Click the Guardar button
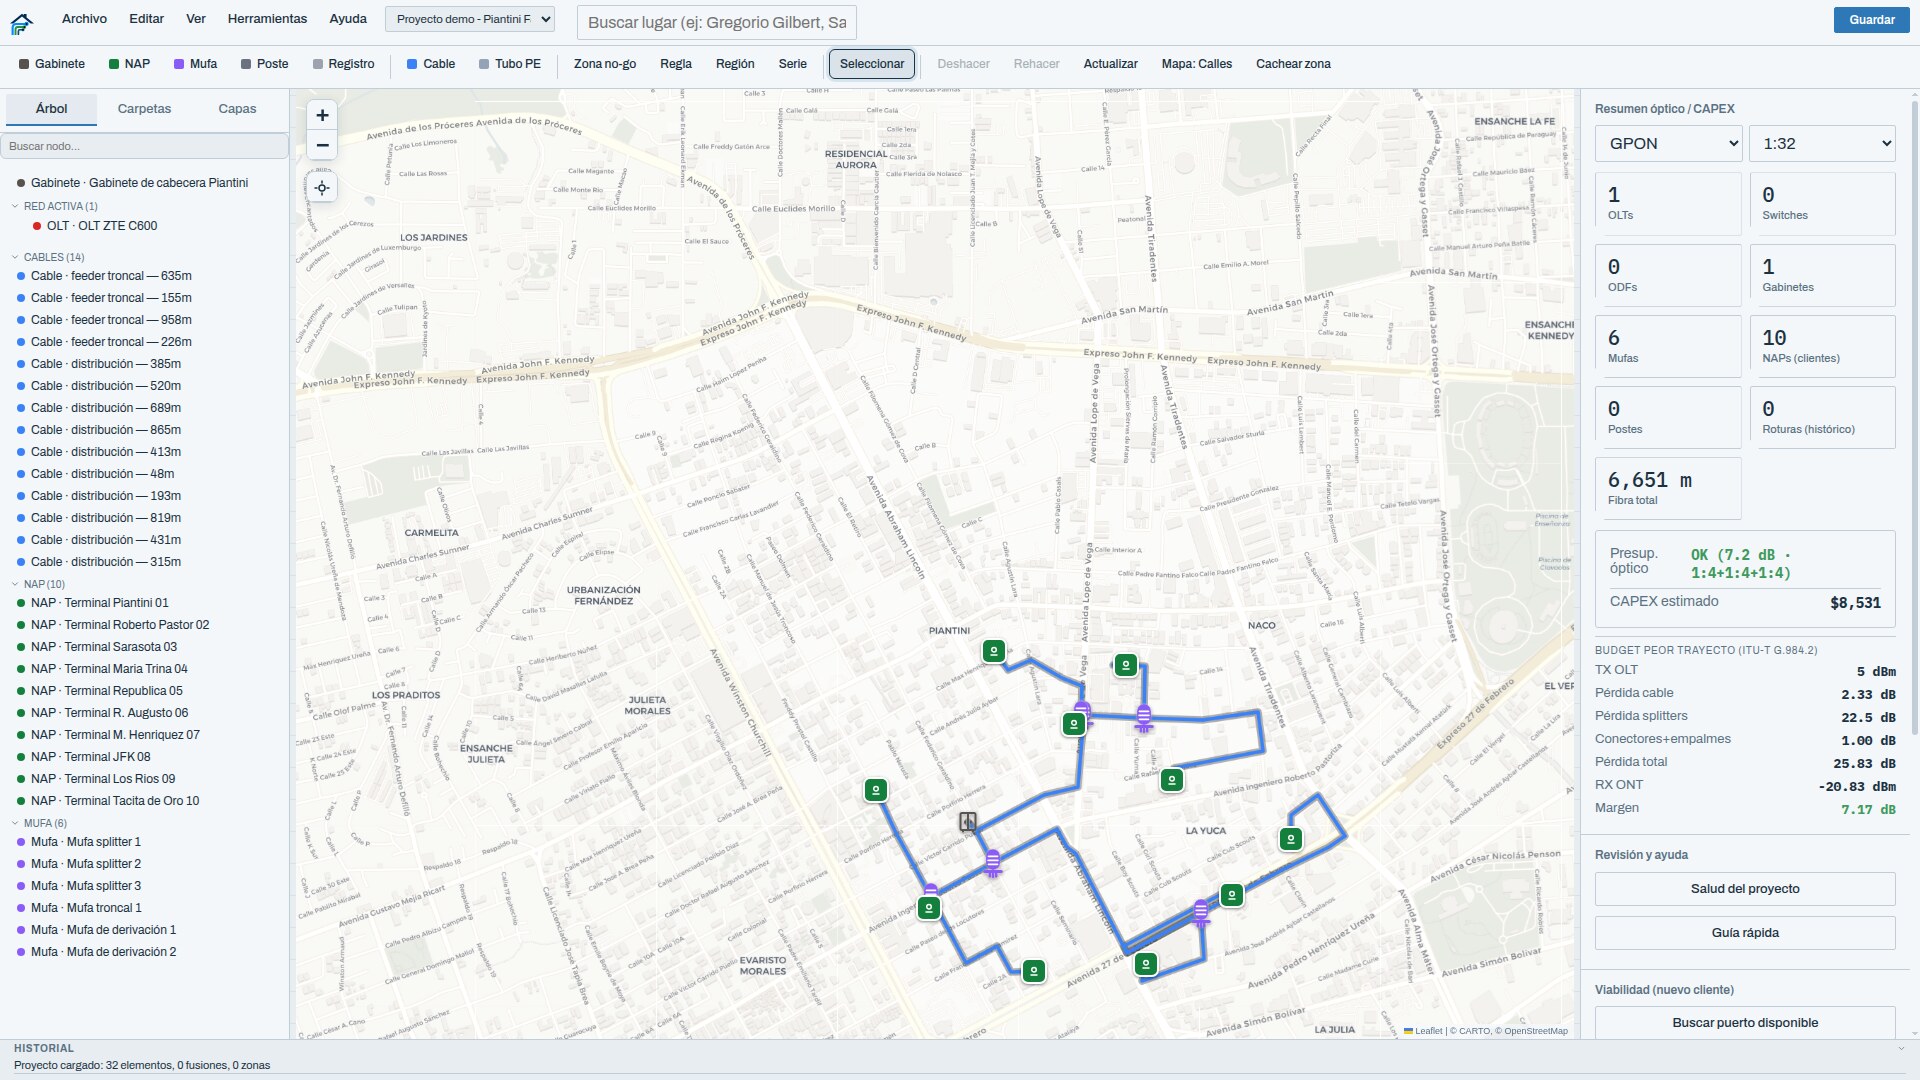Viewport: 1920px width, 1080px height. pyautogui.click(x=1871, y=20)
